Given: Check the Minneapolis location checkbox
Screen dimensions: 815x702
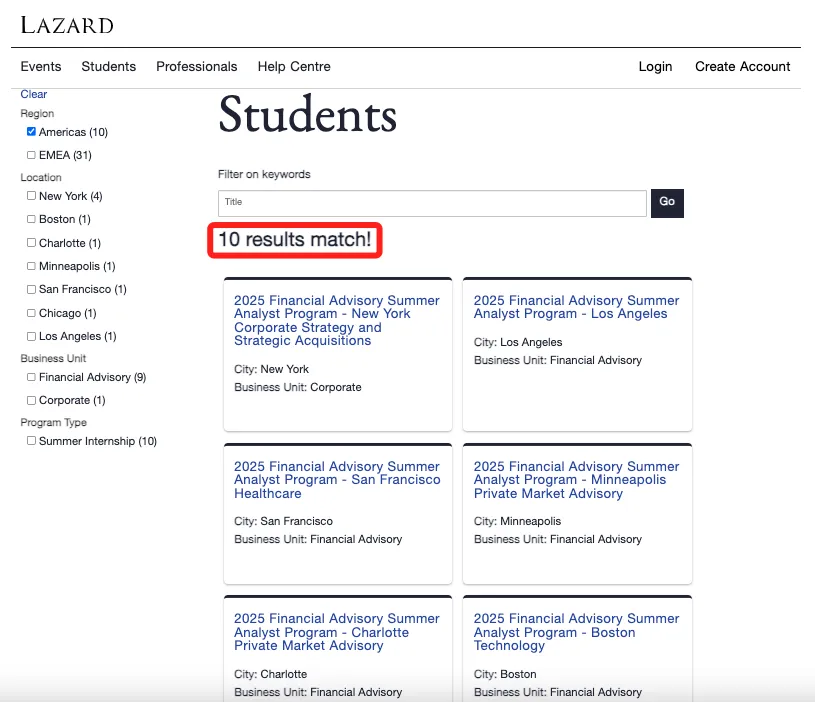Looking at the screenshot, I should coord(31,266).
